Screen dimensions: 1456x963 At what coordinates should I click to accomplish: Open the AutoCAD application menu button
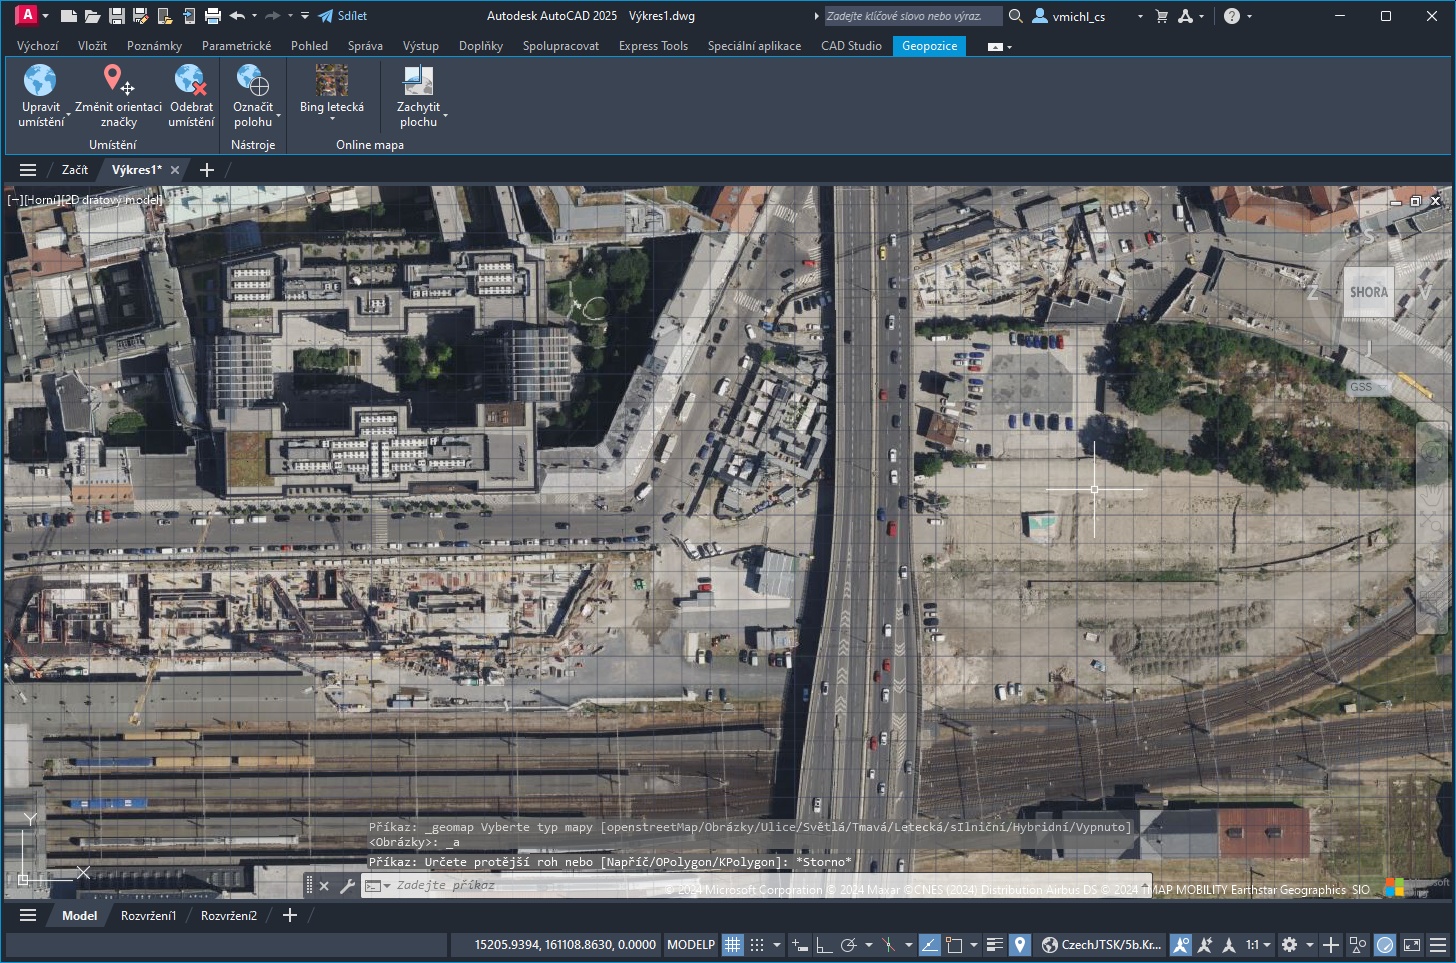click(x=27, y=15)
